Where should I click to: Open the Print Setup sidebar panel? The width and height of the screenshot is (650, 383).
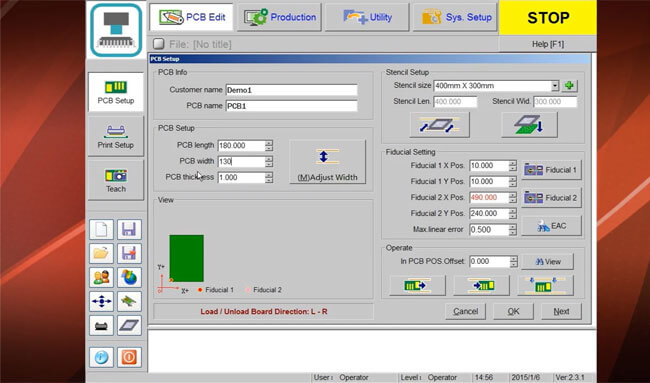116,136
